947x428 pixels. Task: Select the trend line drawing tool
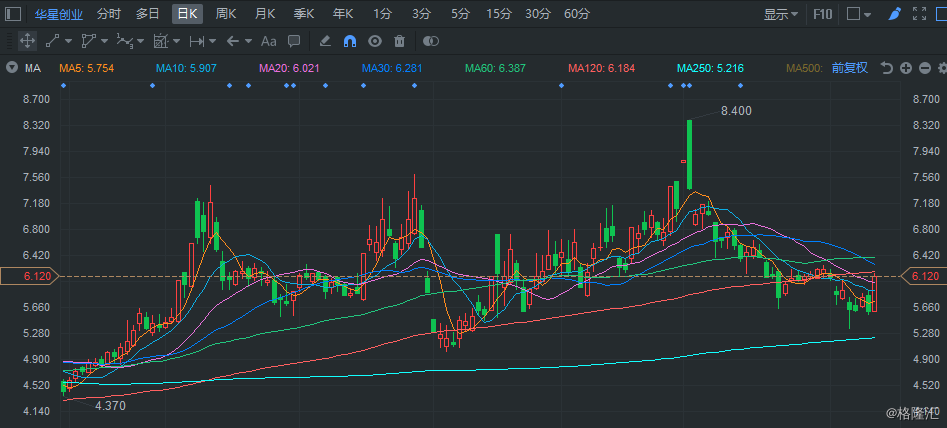click(x=53, y=41)
